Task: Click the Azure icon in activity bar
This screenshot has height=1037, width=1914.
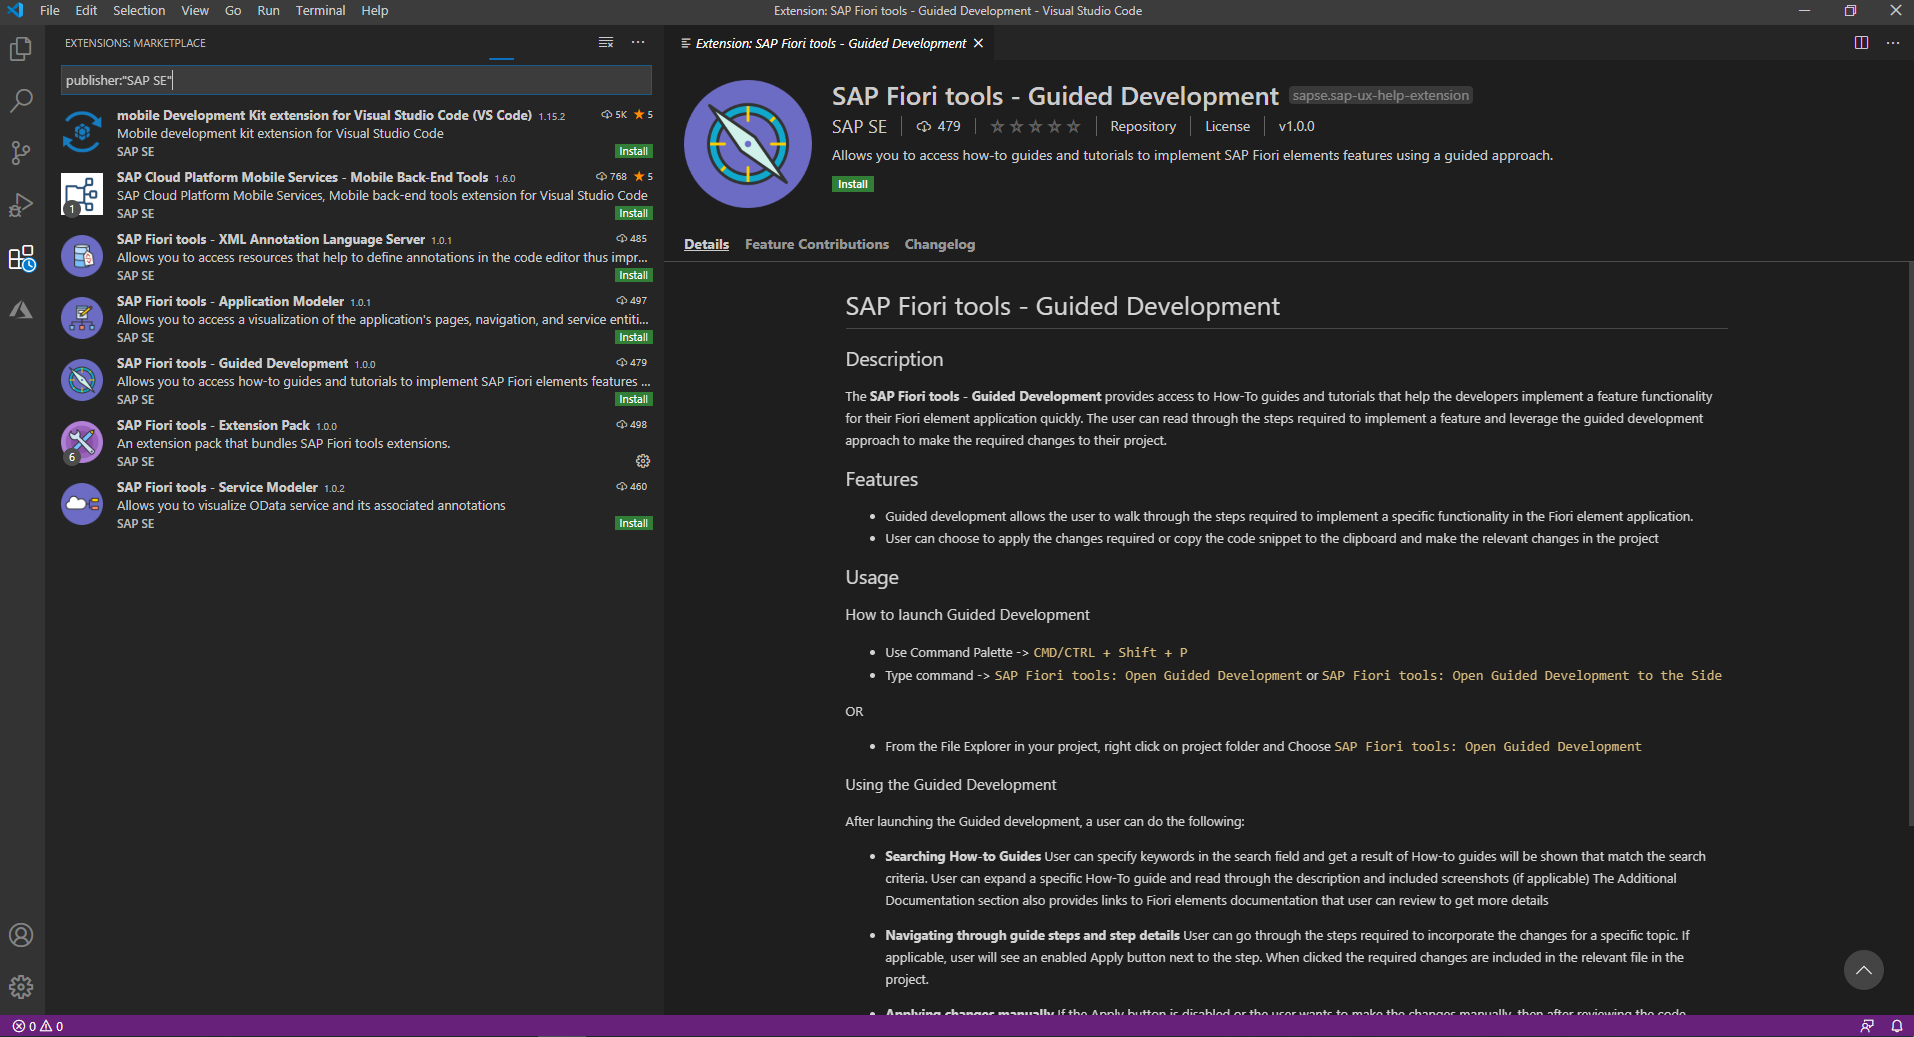Action: [x=21, y=310]
